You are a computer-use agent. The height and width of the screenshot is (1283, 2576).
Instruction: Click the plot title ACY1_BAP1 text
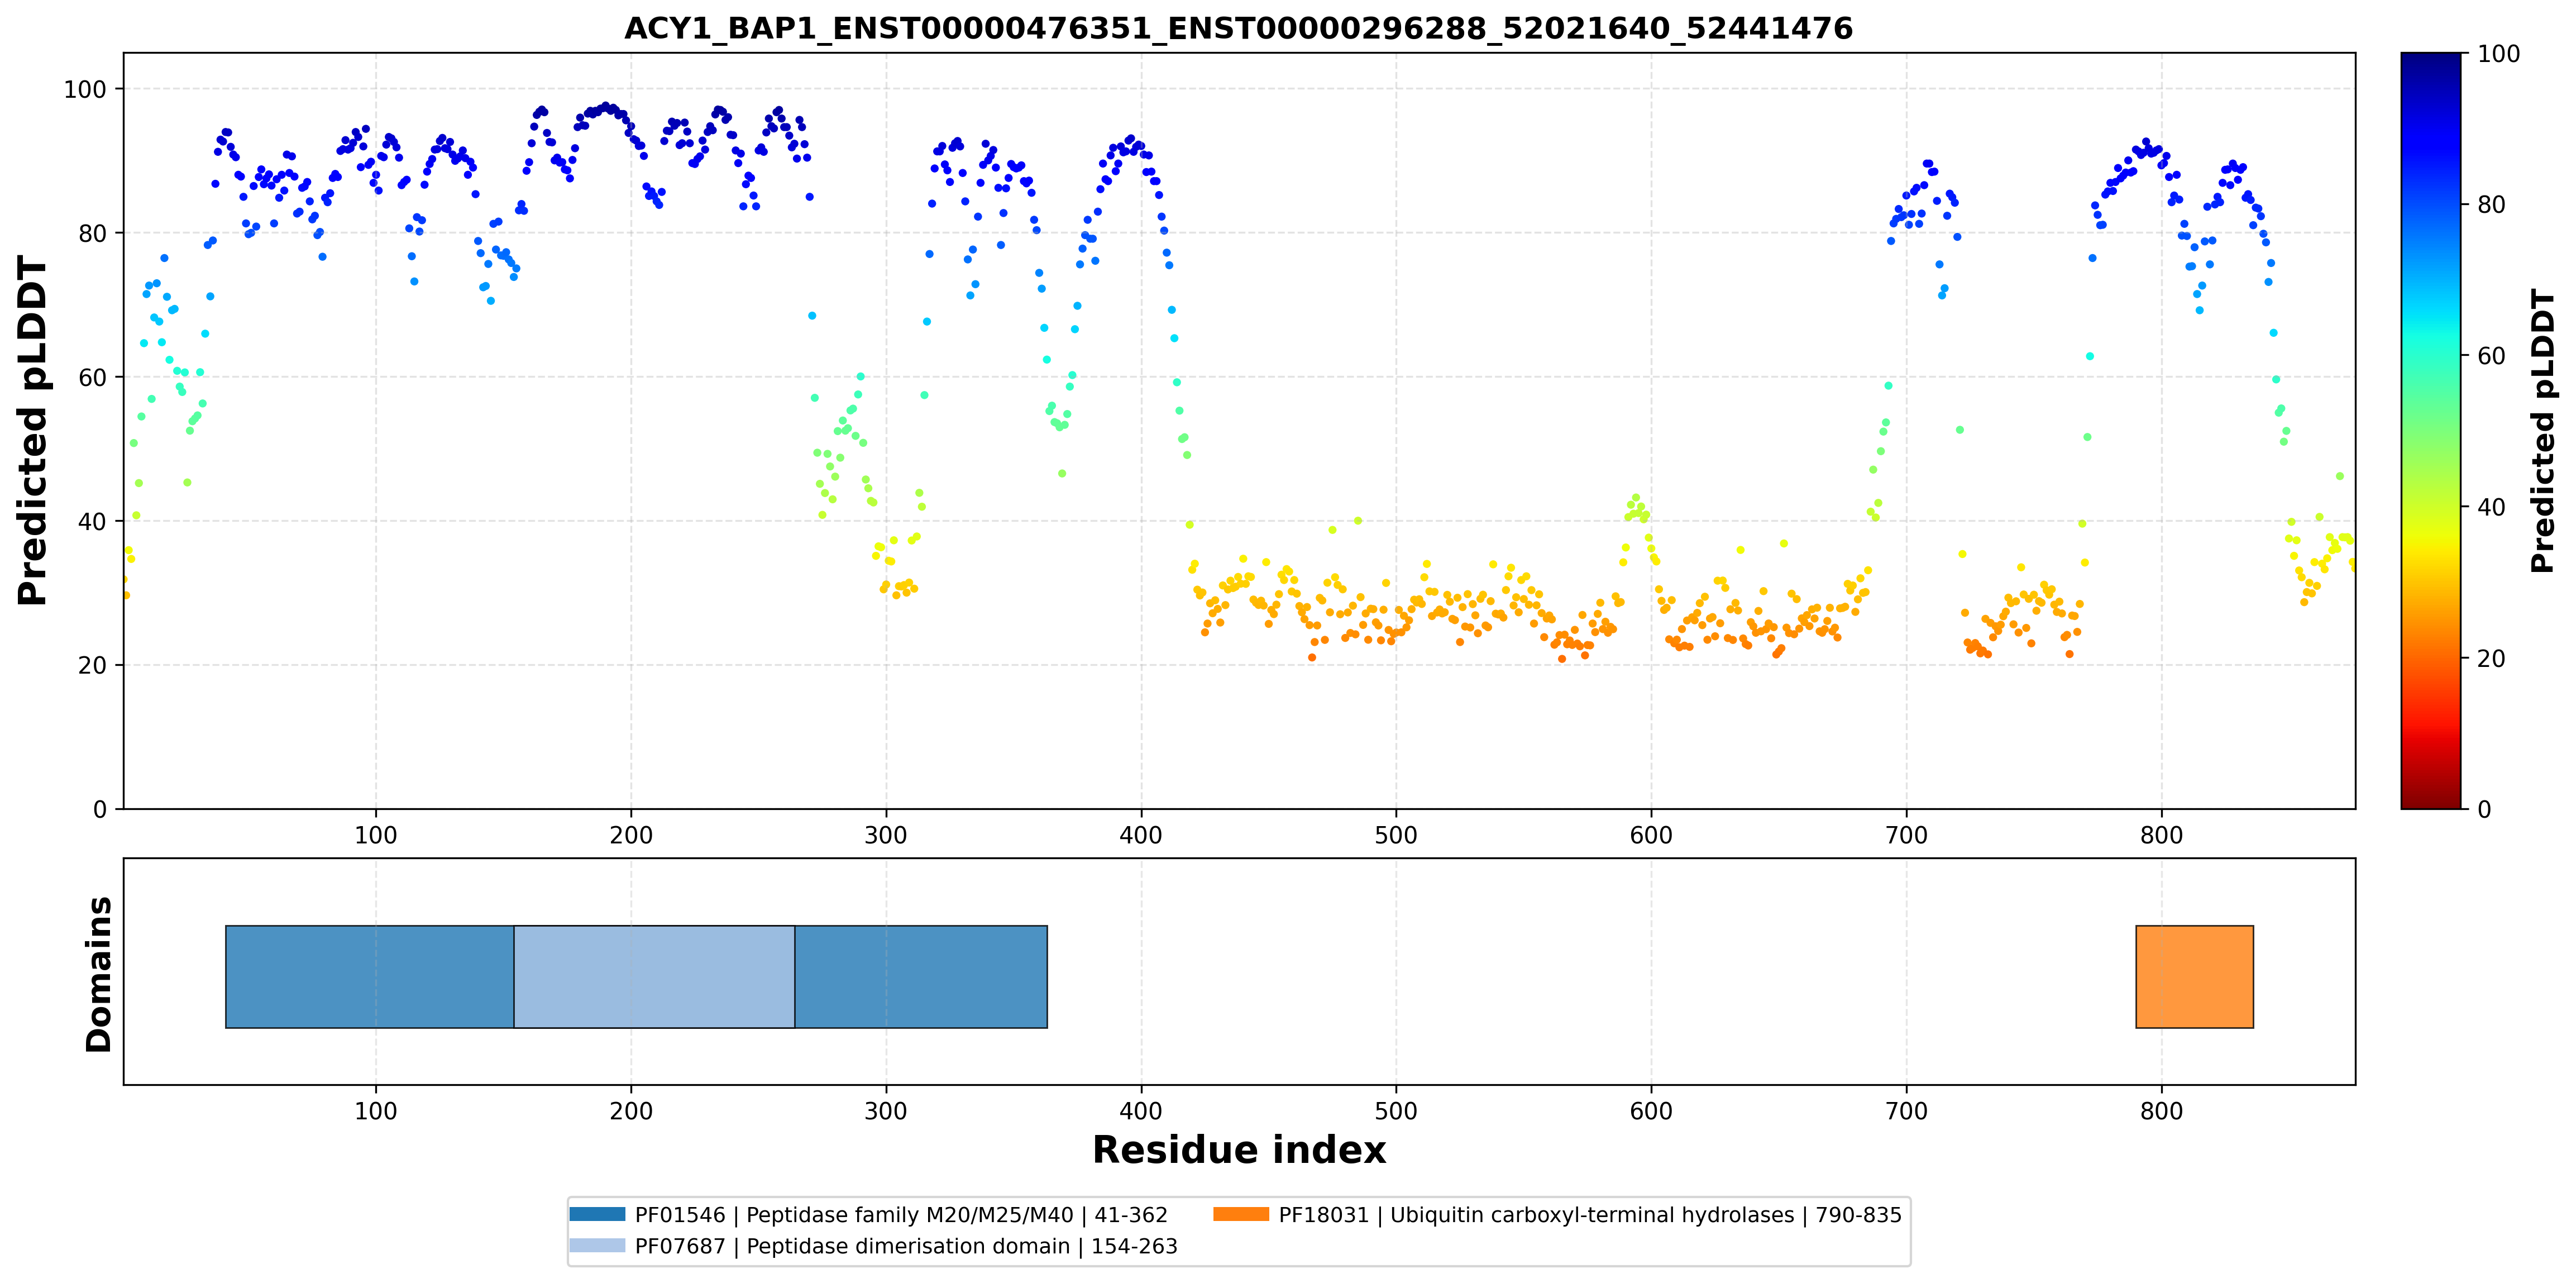1238,28
